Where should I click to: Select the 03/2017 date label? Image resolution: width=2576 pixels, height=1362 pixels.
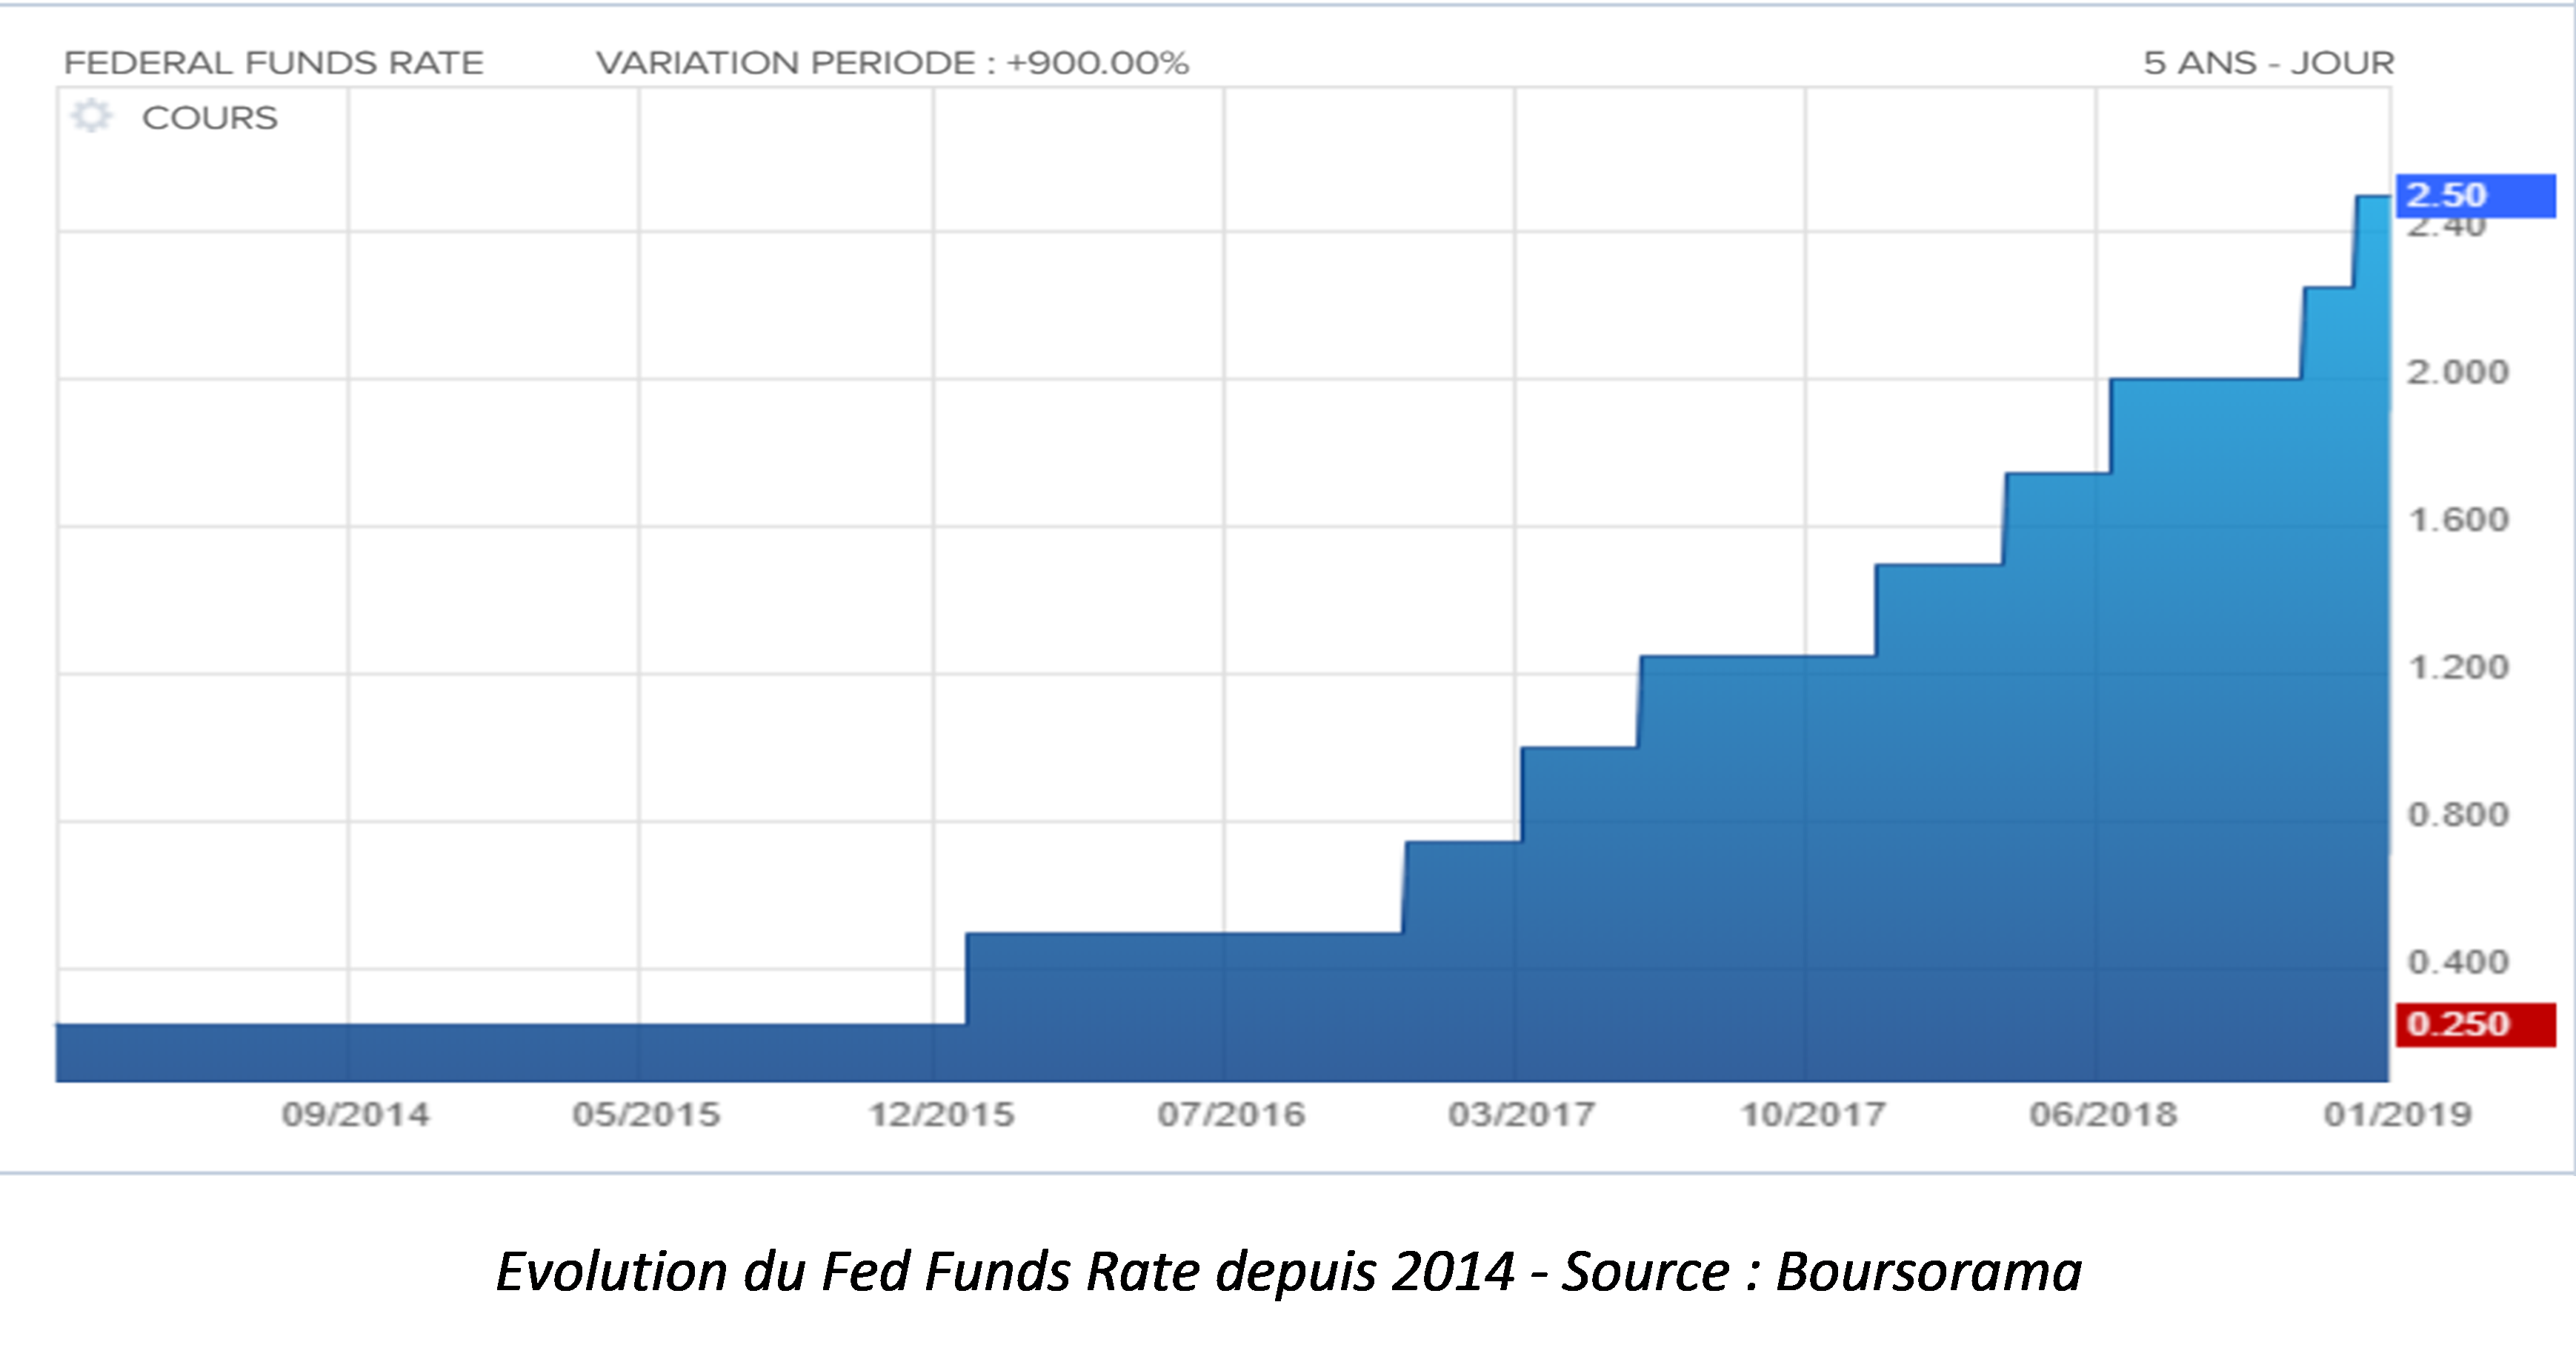tap(1521, 1114)
